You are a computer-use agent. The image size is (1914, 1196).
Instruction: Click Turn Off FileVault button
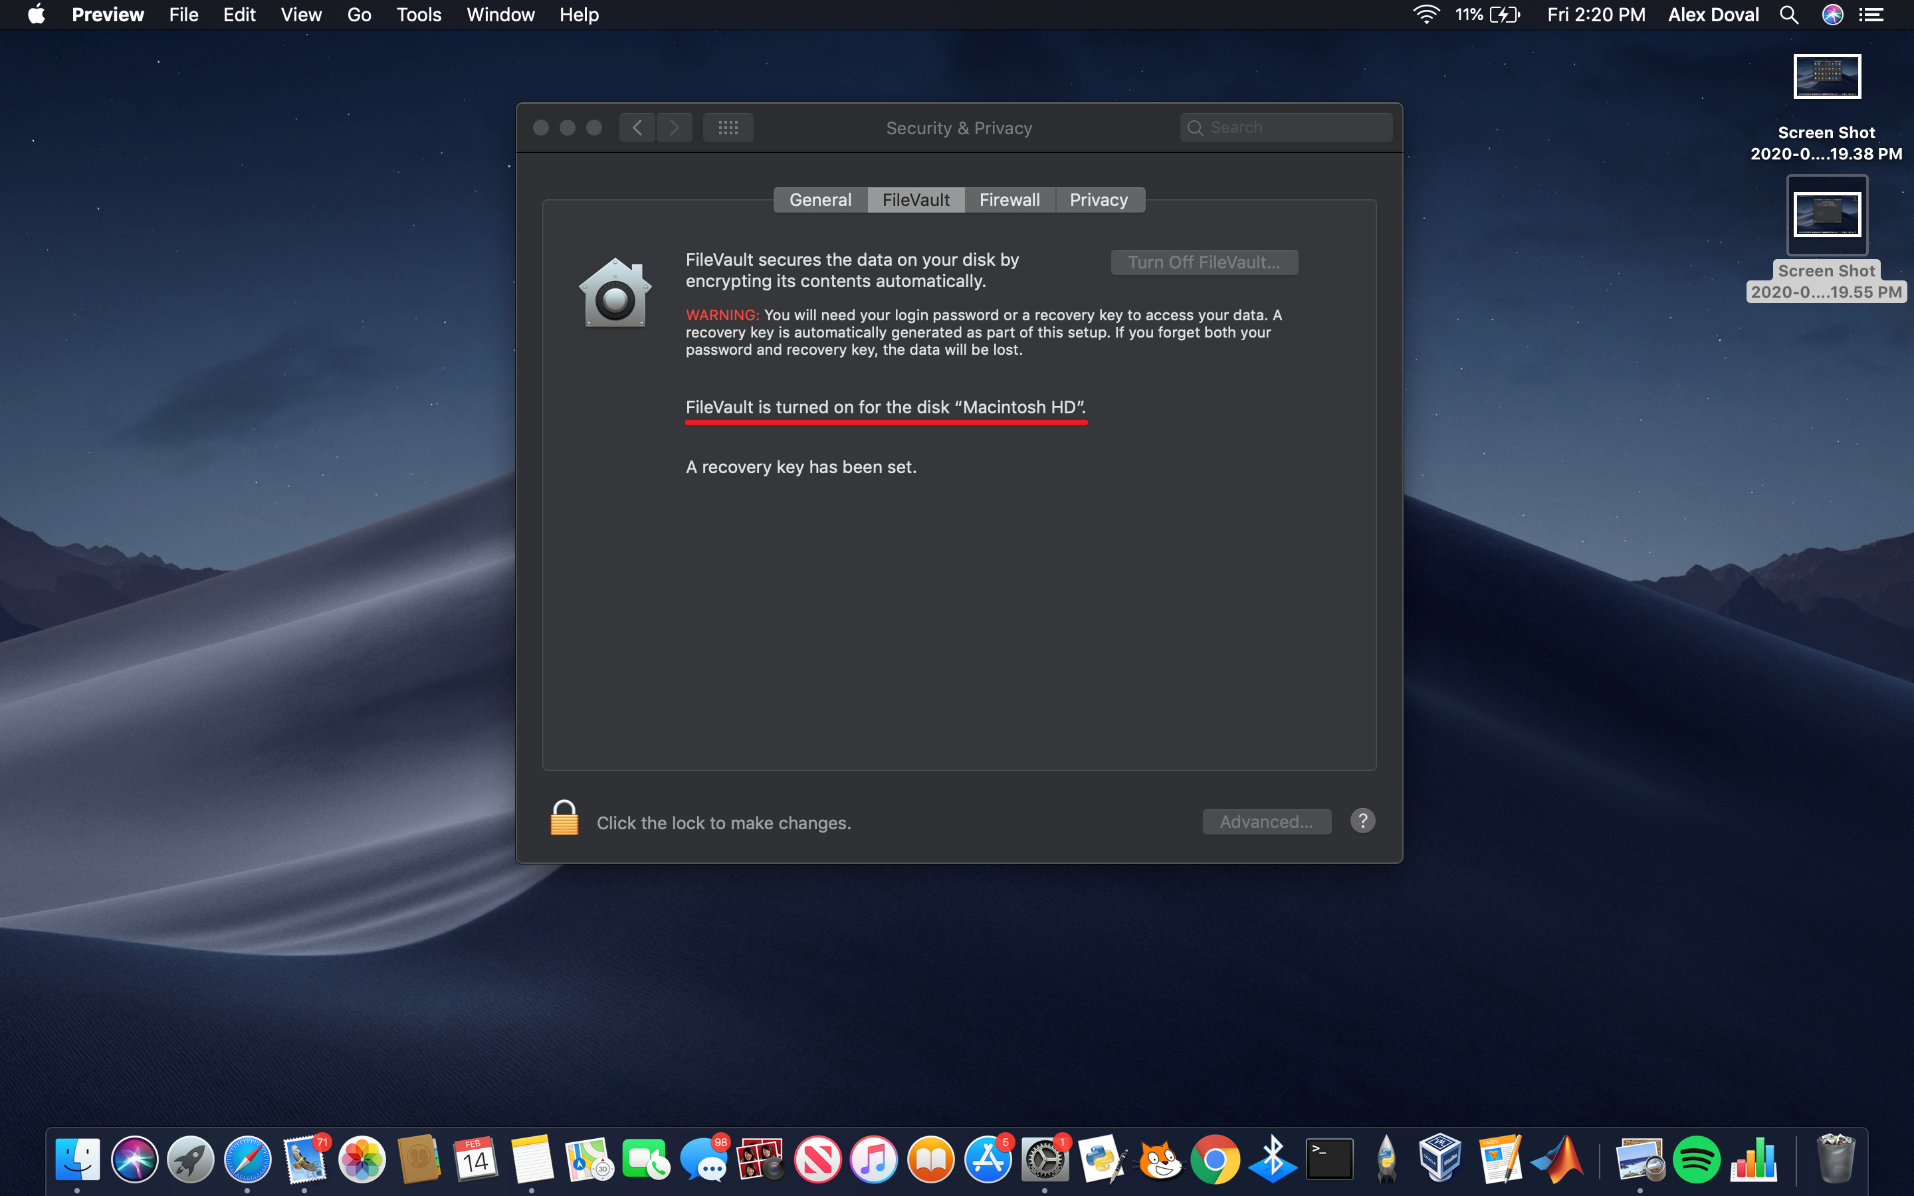[x=1204, y=262]
